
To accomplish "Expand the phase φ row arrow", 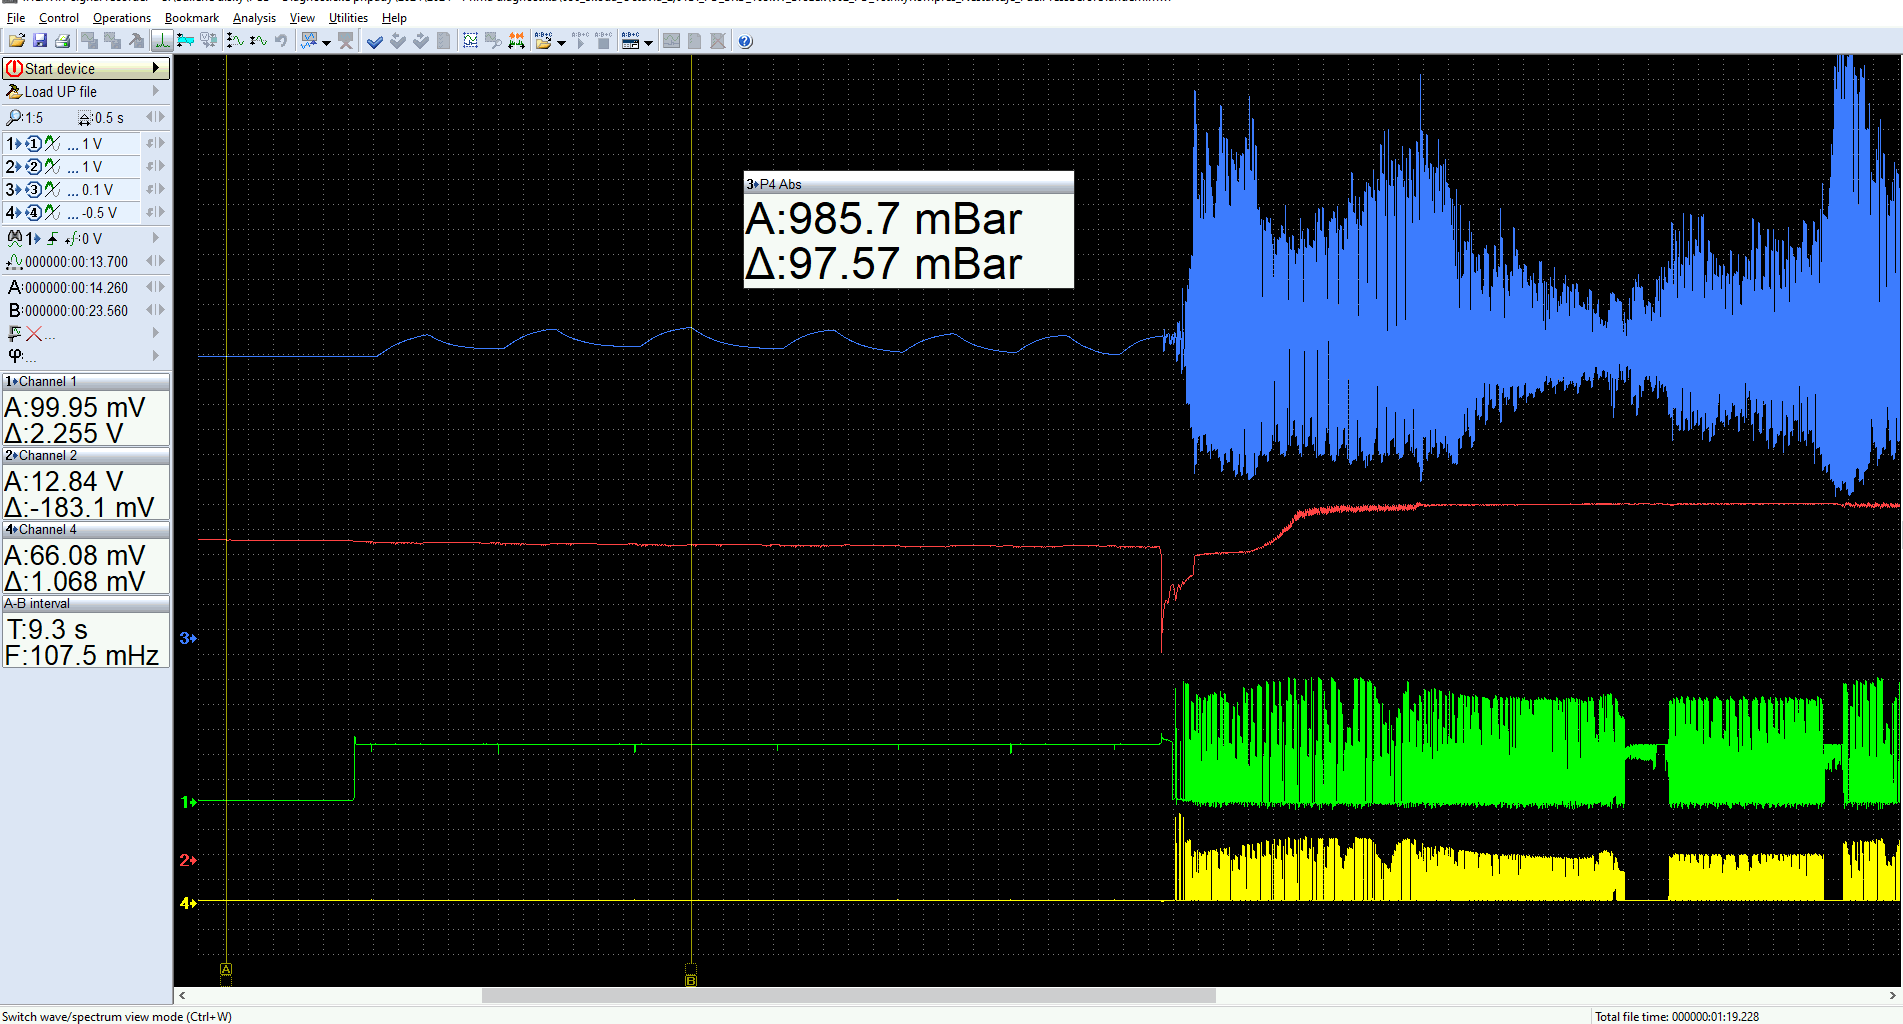I will (156, 355).
